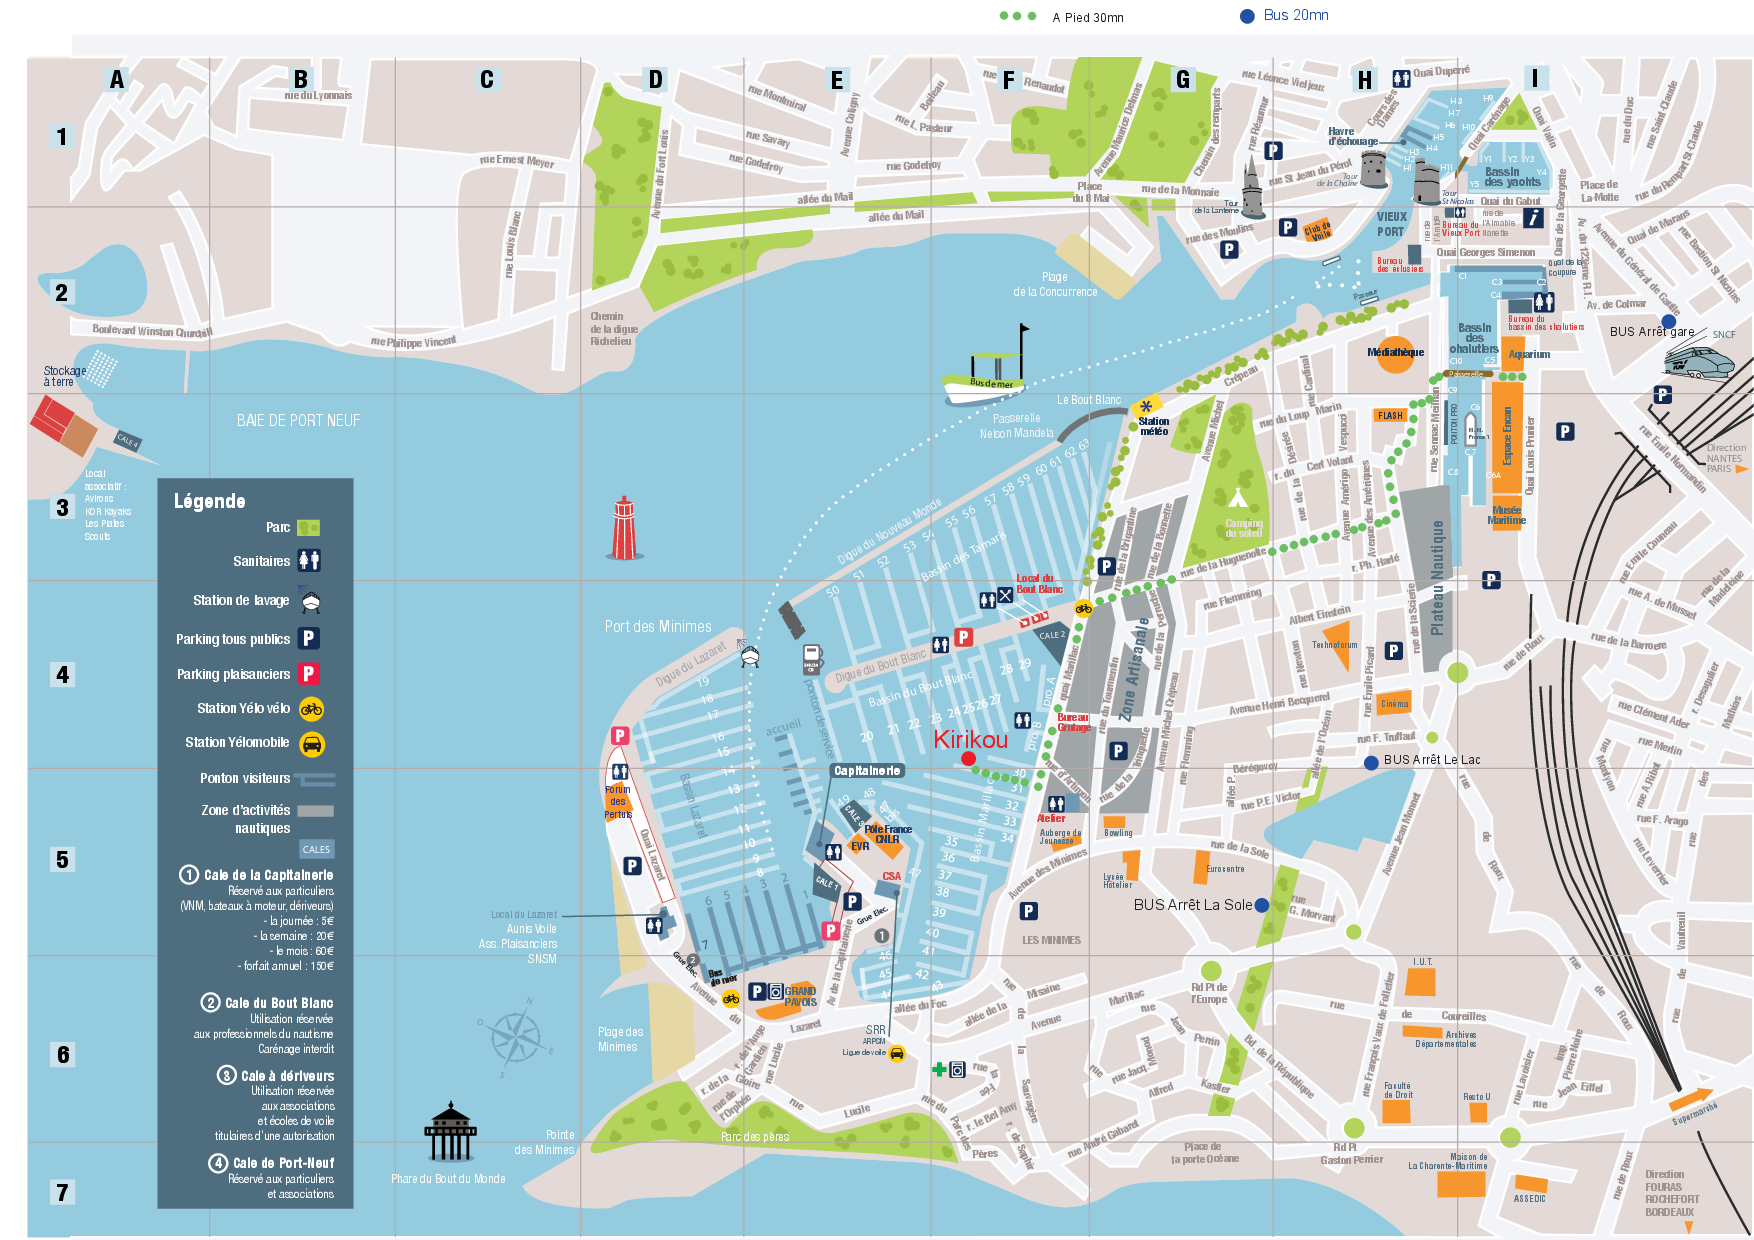Click the compass rose near Plage des Minimes
1754x1240 pixels.
[516, 1036]
